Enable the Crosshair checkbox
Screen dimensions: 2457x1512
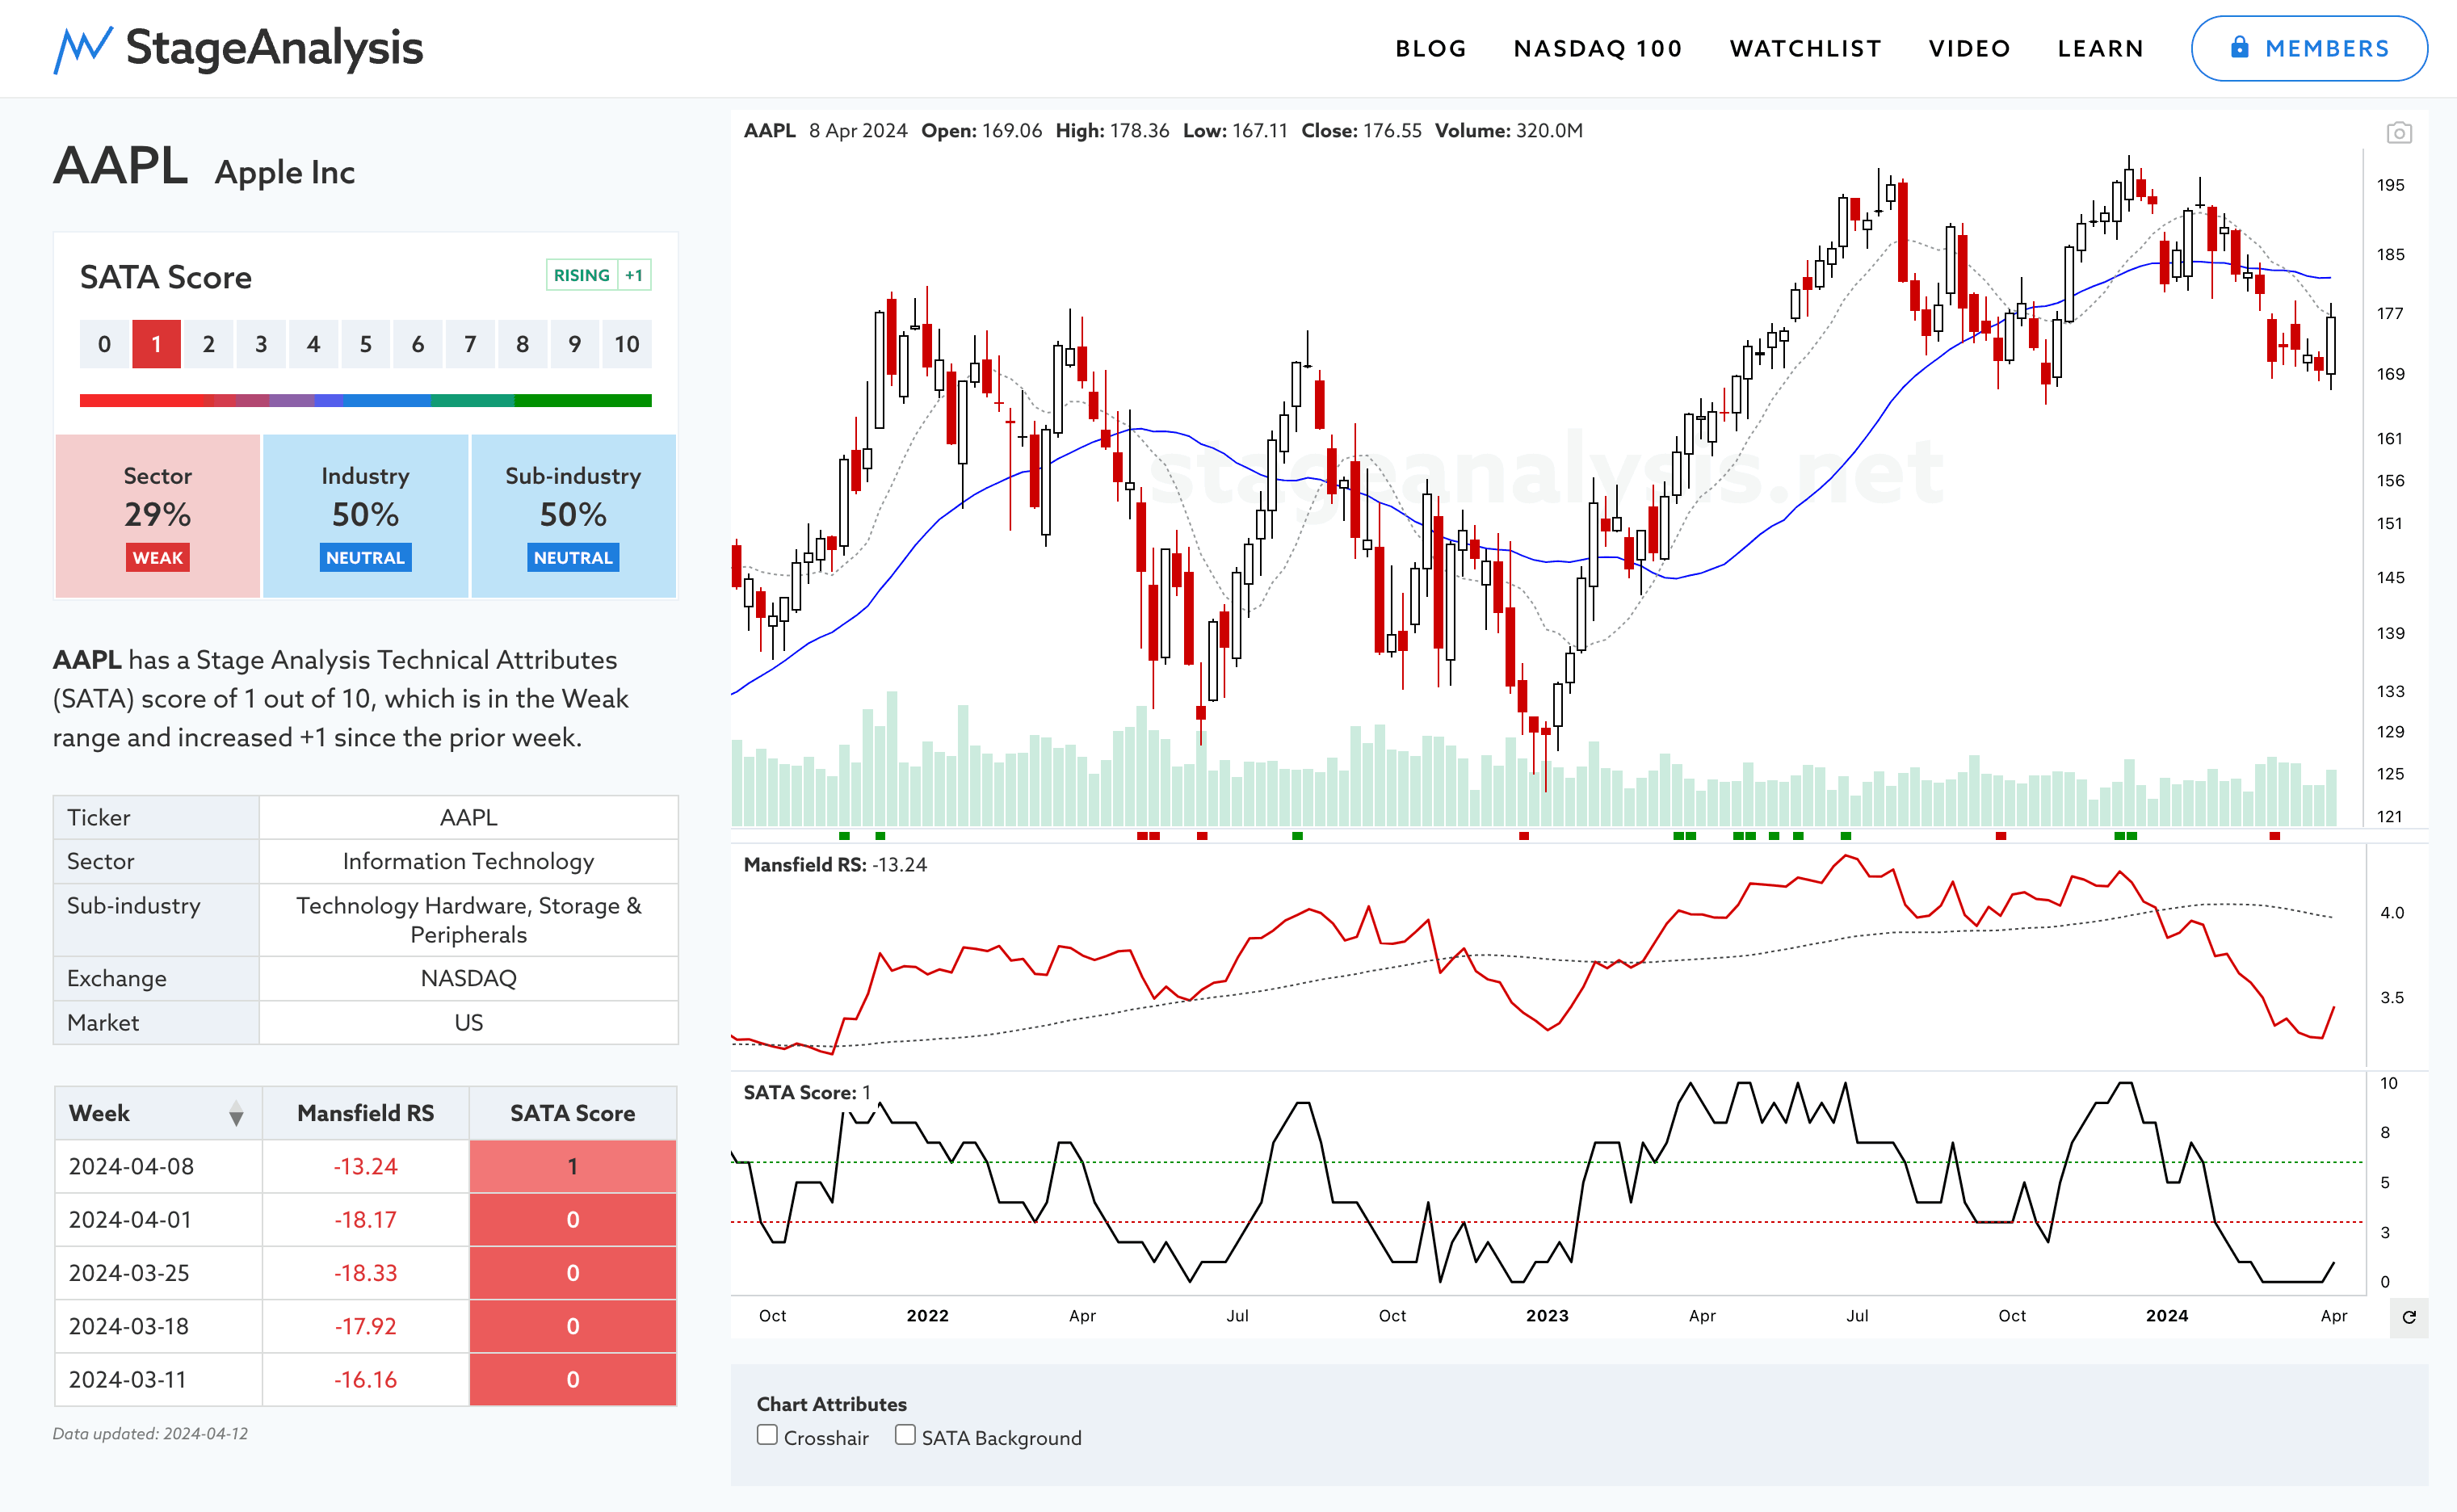point(767,1435)
